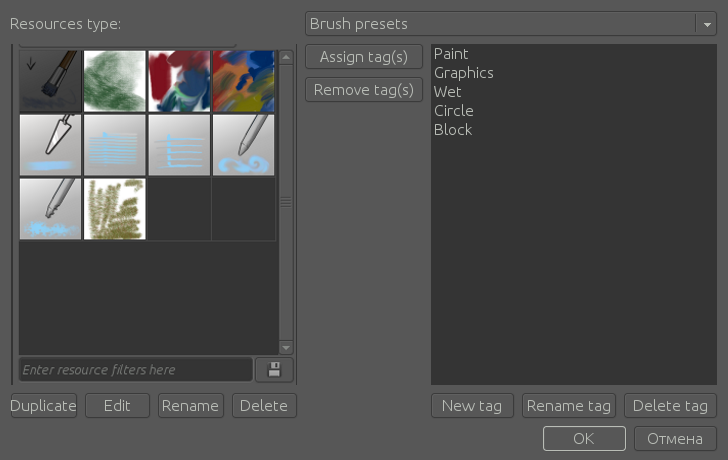Click the Duplicate button
728x460 pixels.
point(44,406)
